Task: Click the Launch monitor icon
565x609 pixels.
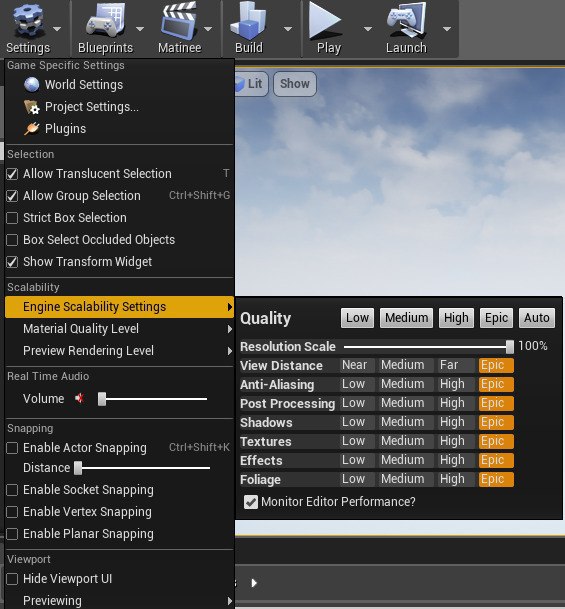Action: click(406, 21)
